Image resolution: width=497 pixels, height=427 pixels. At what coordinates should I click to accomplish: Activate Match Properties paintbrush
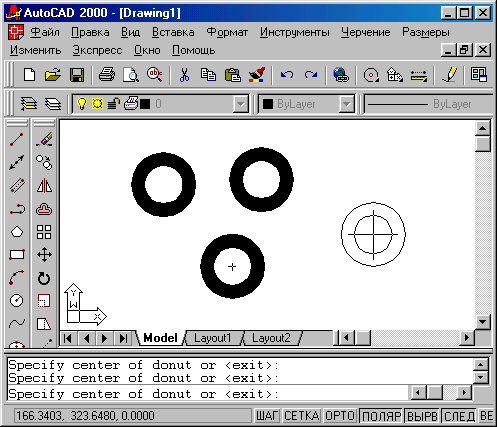point(257,75)
